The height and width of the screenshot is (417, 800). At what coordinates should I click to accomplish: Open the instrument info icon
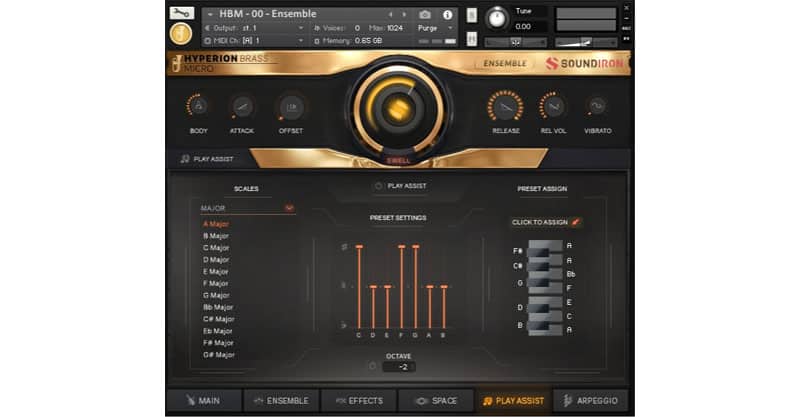pos(446,14)
